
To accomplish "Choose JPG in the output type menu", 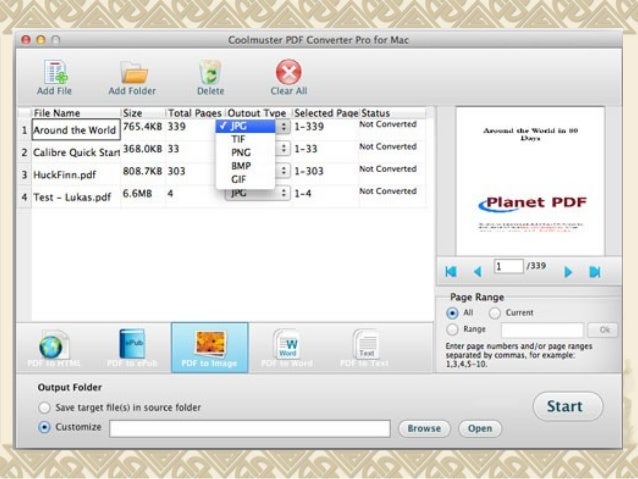I will point(245,126).
